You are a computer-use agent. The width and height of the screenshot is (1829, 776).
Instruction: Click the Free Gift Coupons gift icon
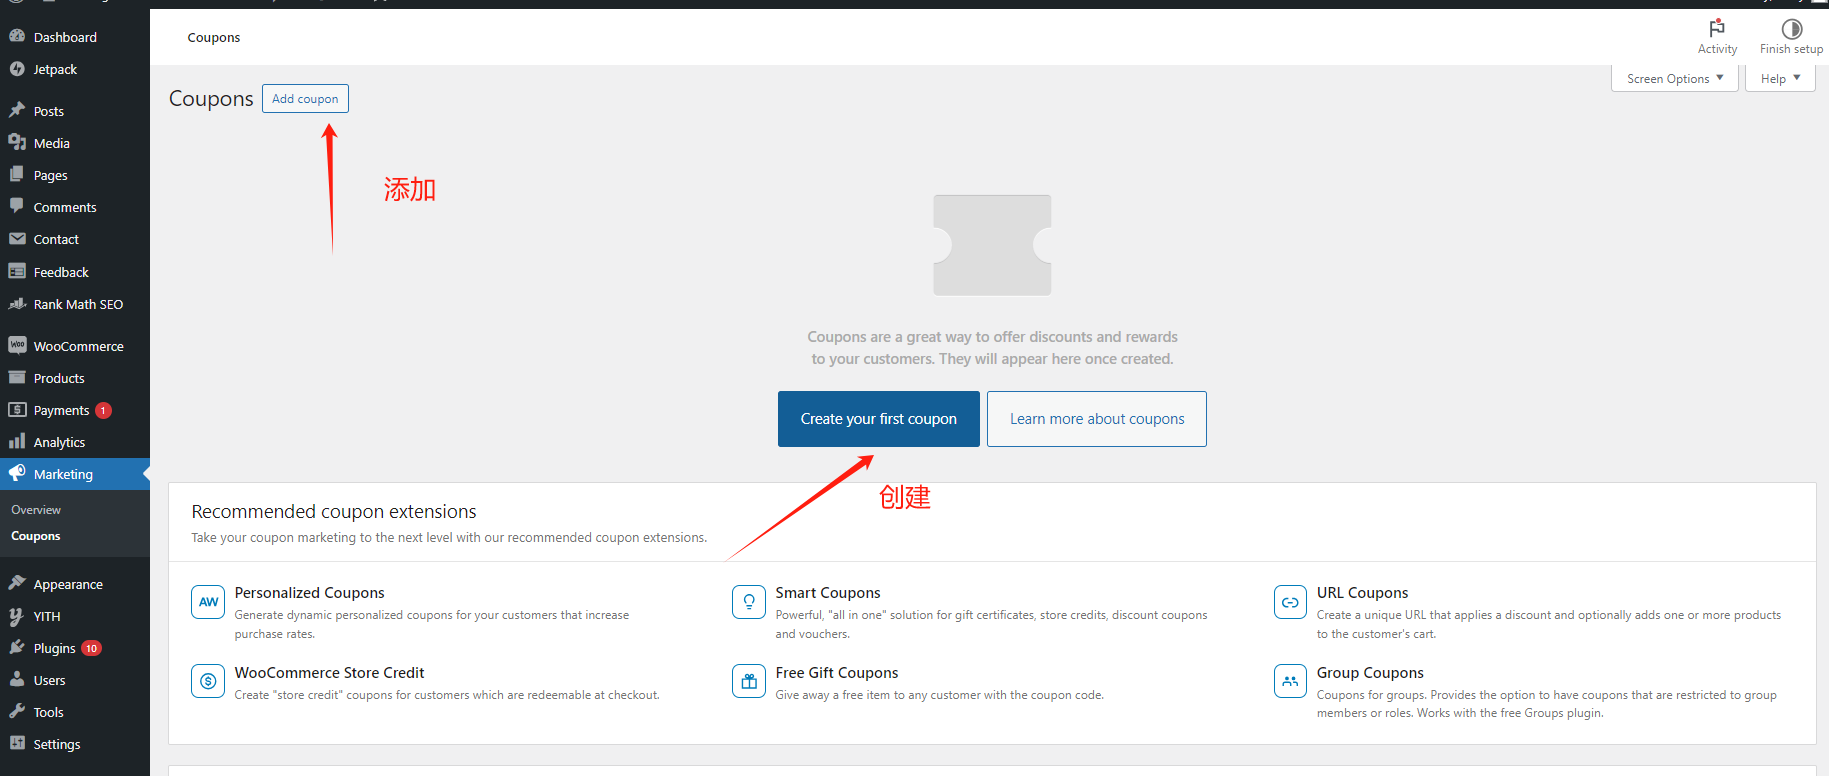tap(749, 681)
